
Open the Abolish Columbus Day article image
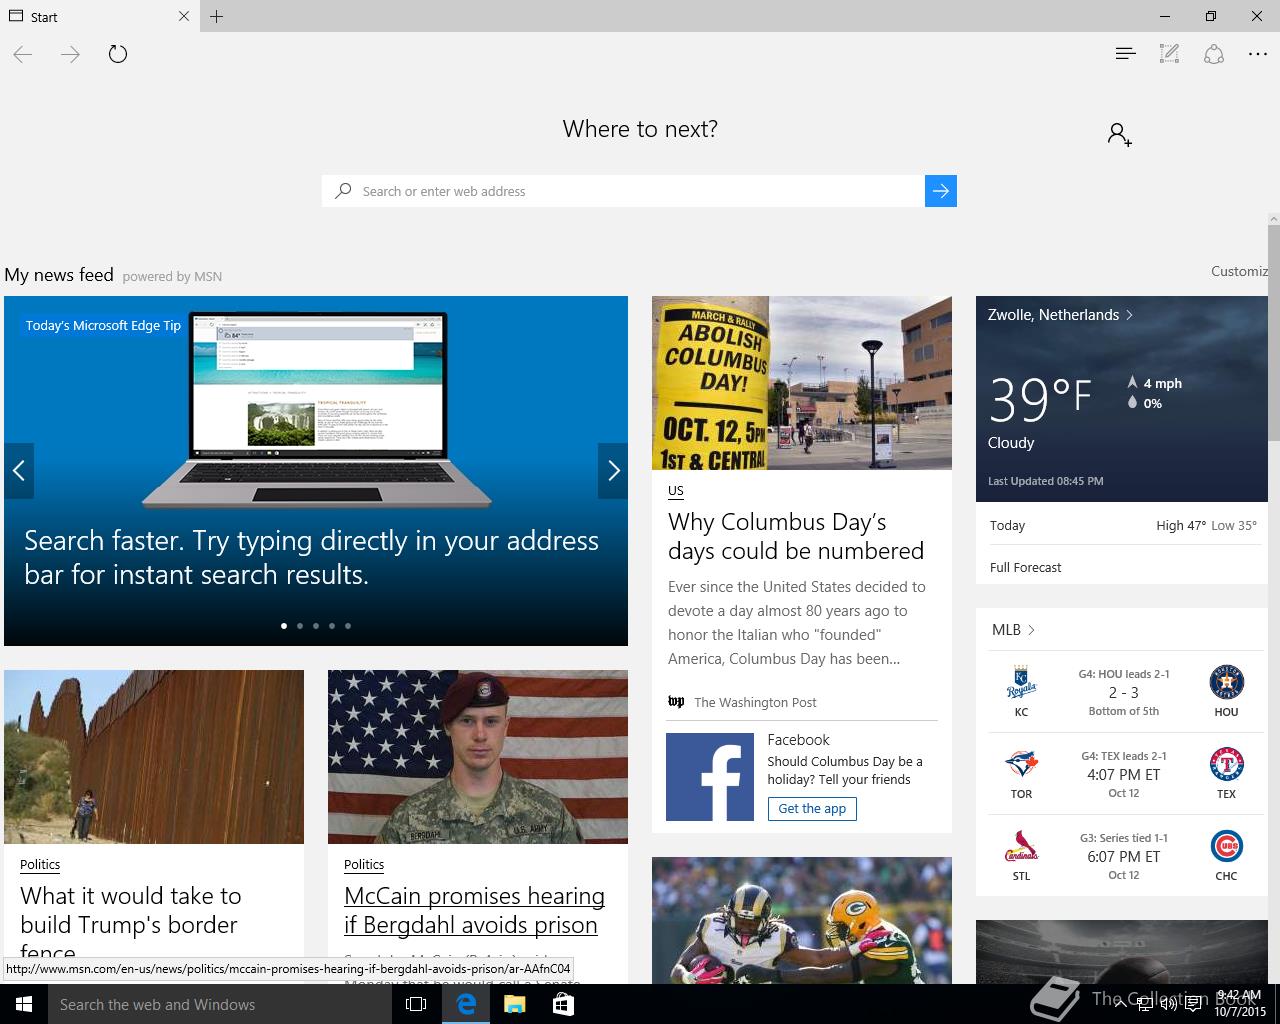coord(802,383)
